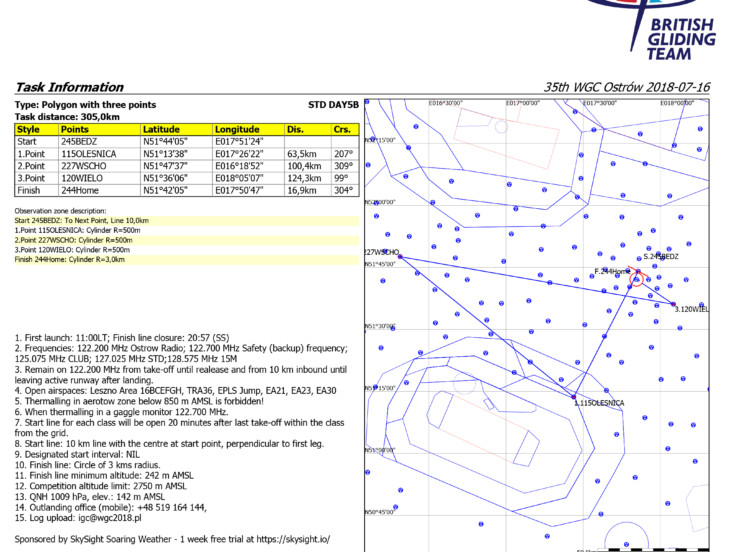This screenshot has width=730, height=552.
Task: Click the Task Information heading
Action: 70,87
